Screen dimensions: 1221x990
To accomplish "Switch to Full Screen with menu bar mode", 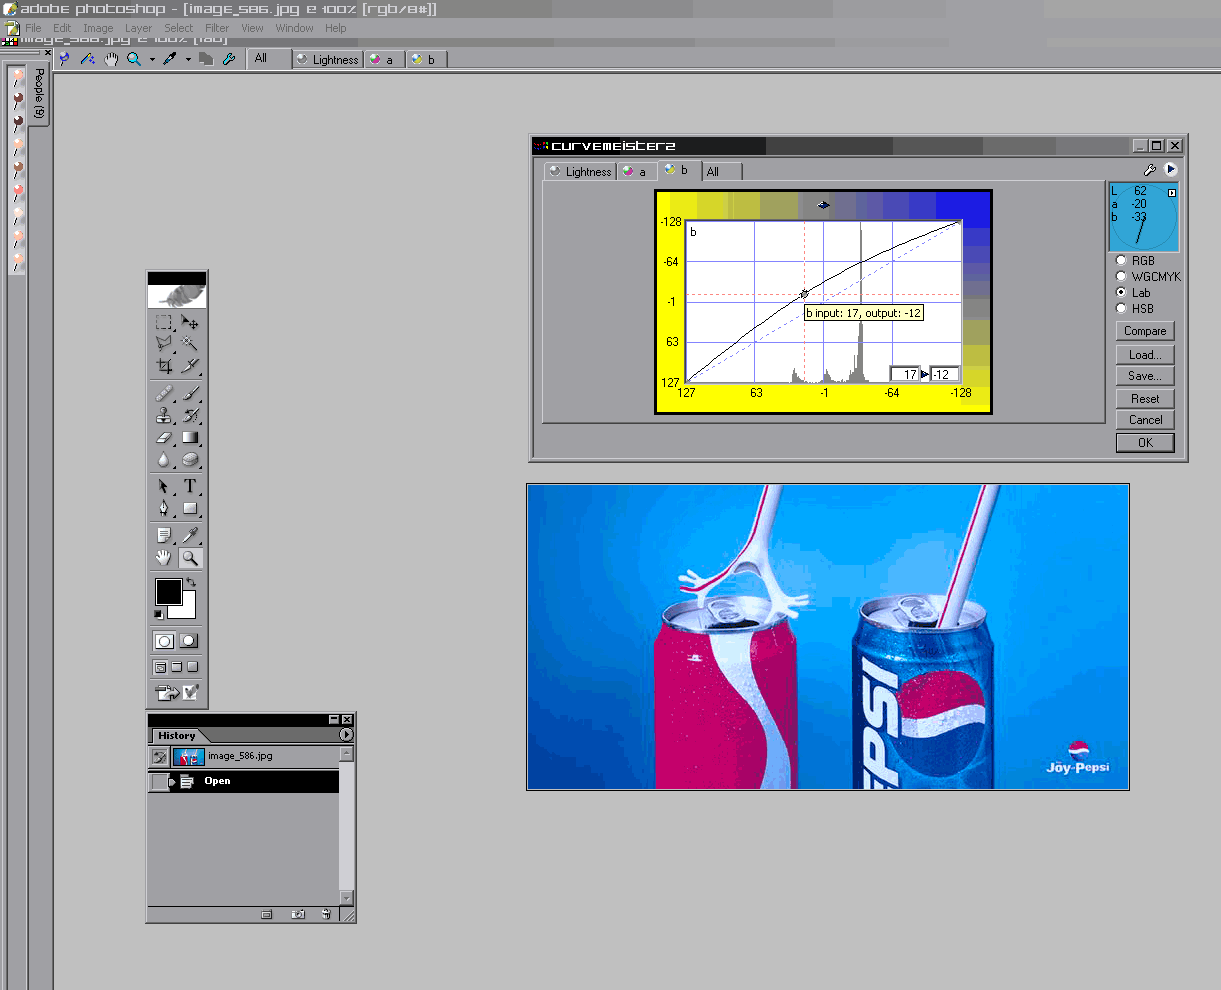I will [x=177, y=667].
